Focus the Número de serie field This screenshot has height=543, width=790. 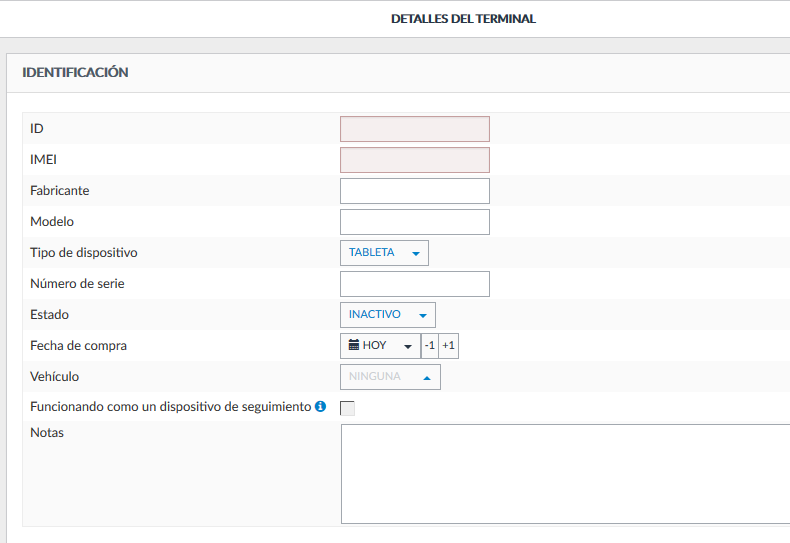[x=414, y=284]
